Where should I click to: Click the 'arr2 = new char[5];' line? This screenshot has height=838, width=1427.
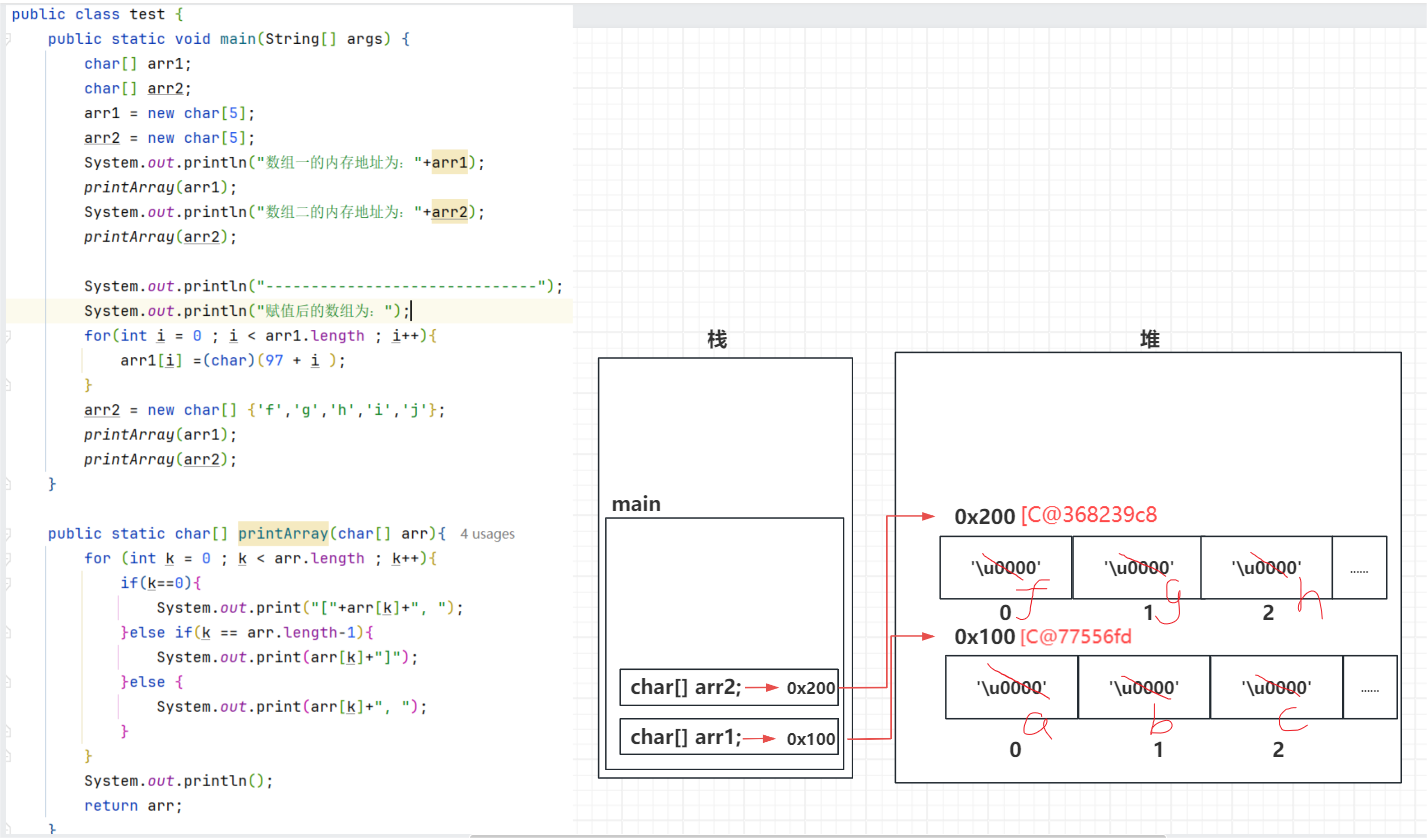point(170,138)
